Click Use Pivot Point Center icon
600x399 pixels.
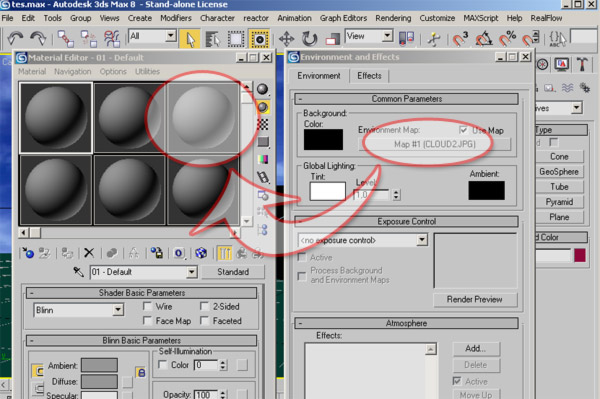[x=406, y=38]
